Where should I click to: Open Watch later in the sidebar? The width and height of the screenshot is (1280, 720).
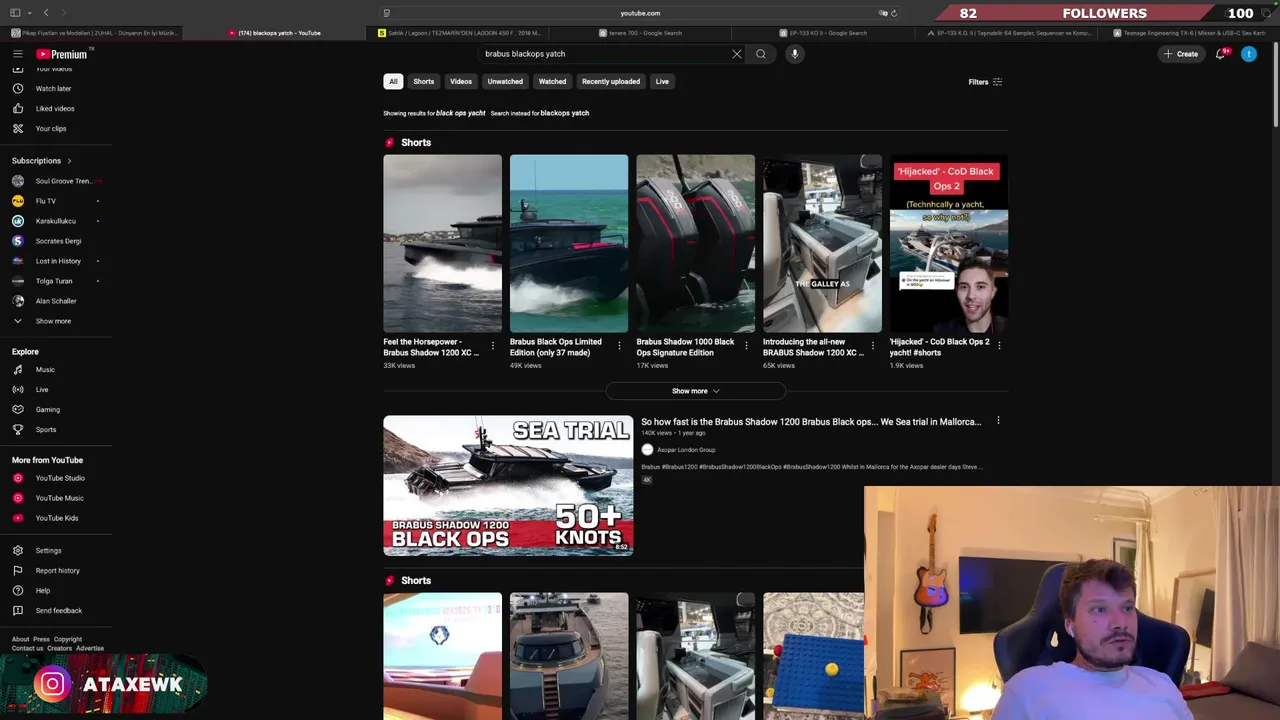click(x=52, y=88)
